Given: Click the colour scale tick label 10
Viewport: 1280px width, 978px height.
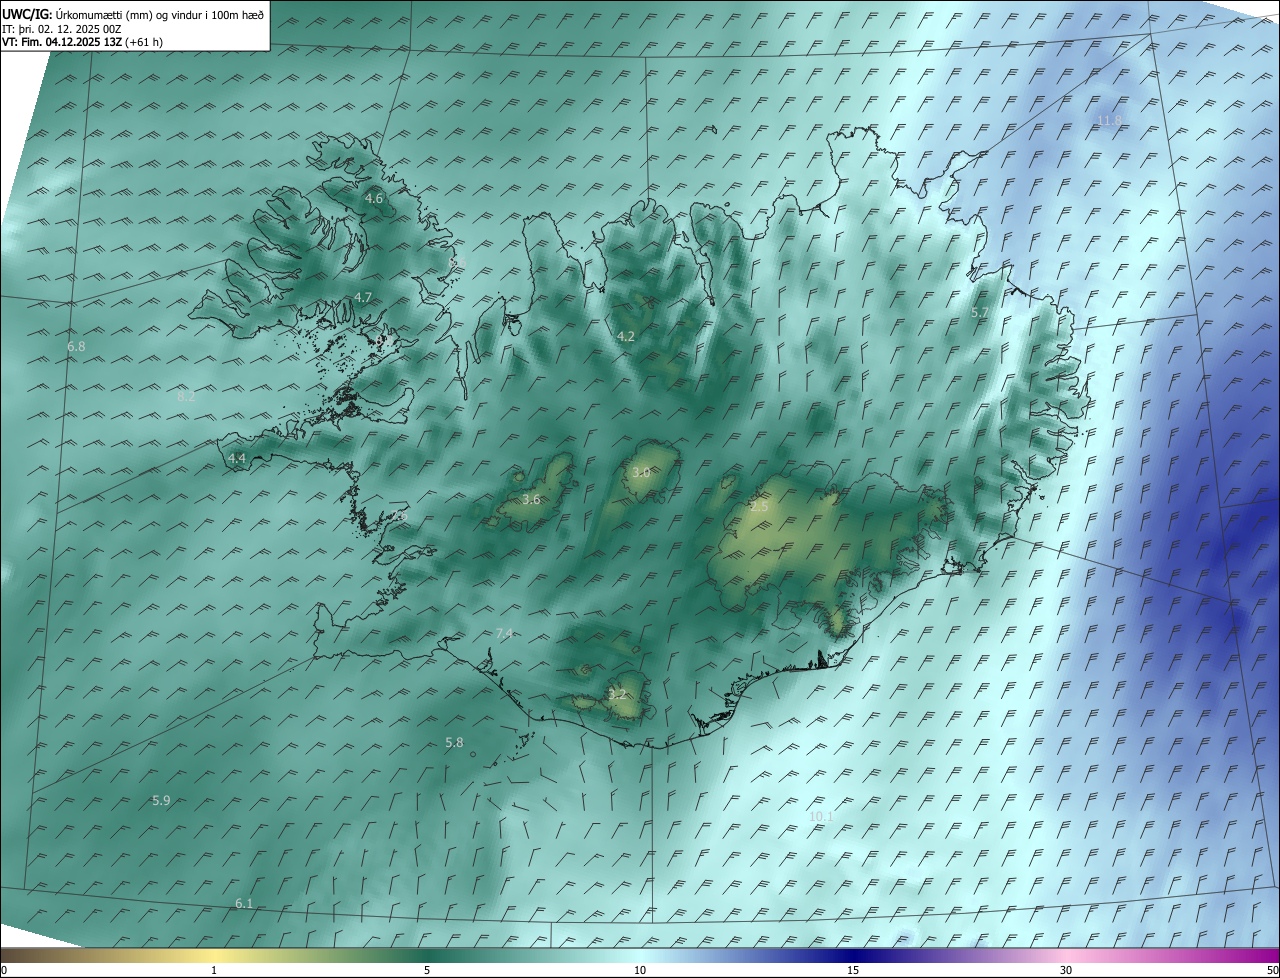Looking at the screenshot, I should 640,970.
